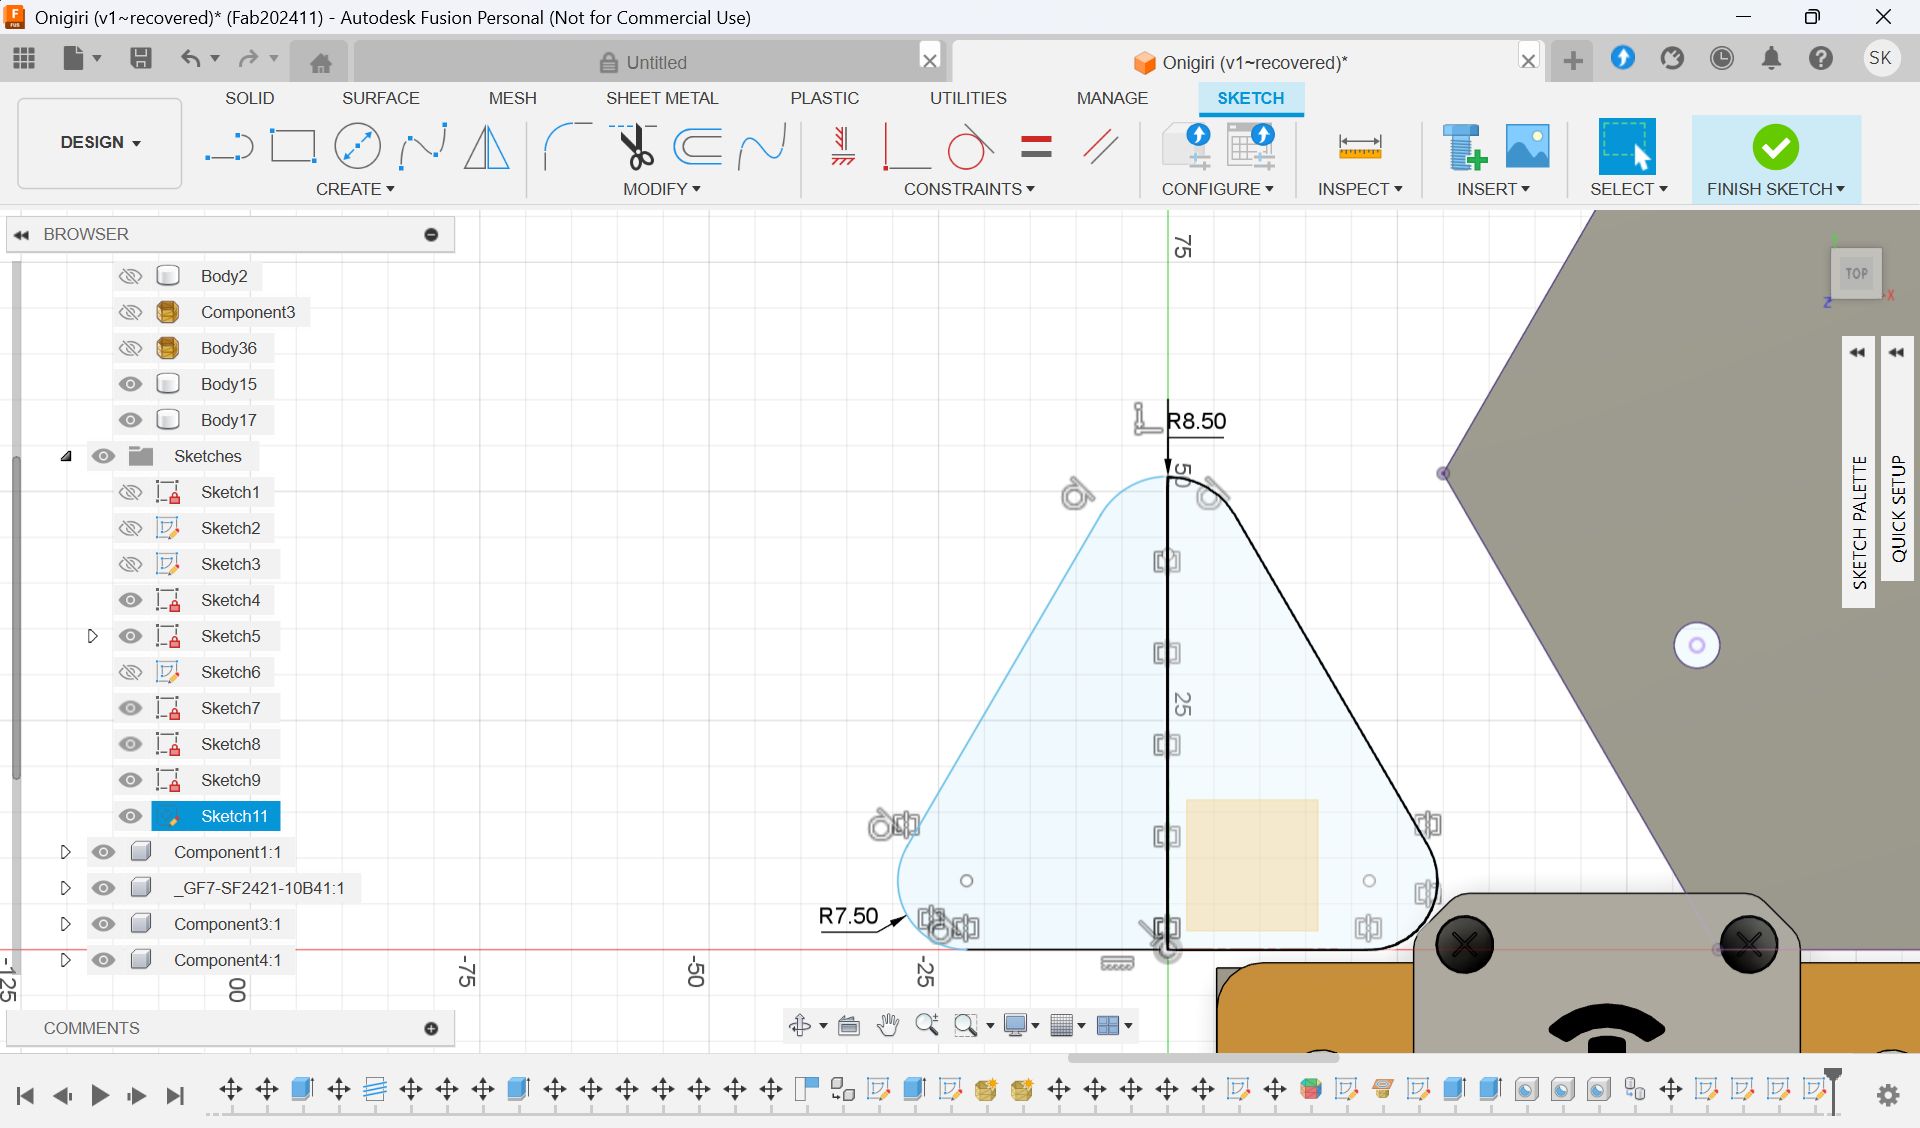Jump to the timeline beginning
Screen dimensions: 1920x1128
[25, 1096]
